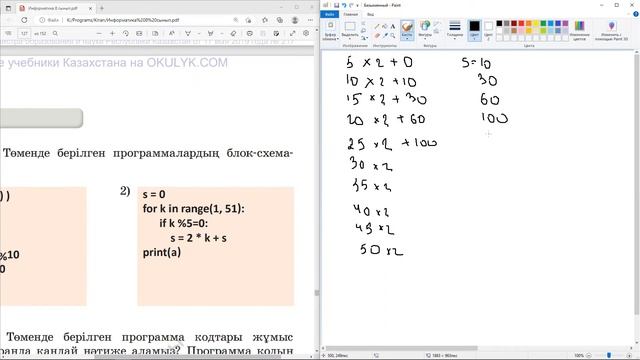Open the File menu in Paint
Viewport: 640px width, 360px height.
(x=329, y=14)
